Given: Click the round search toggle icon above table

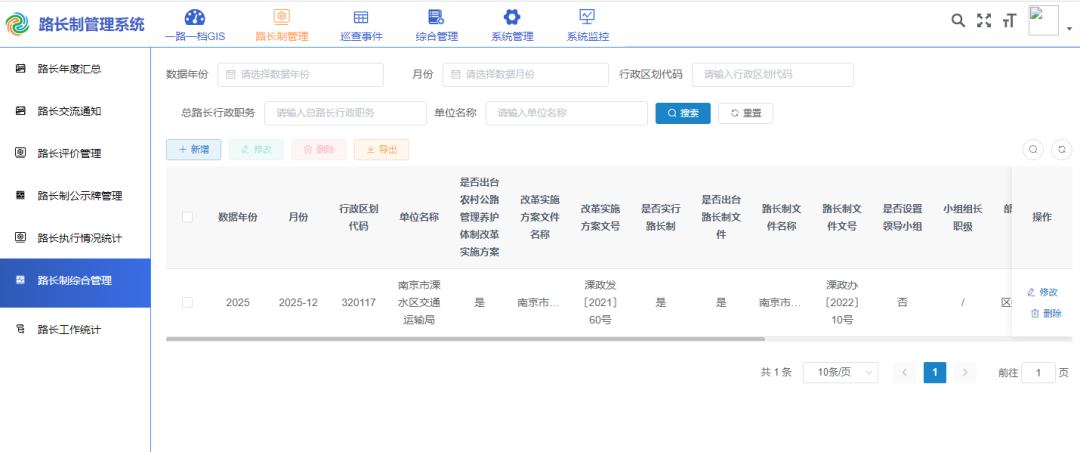Looking at the screenshot, I should tap(1033, 149).
